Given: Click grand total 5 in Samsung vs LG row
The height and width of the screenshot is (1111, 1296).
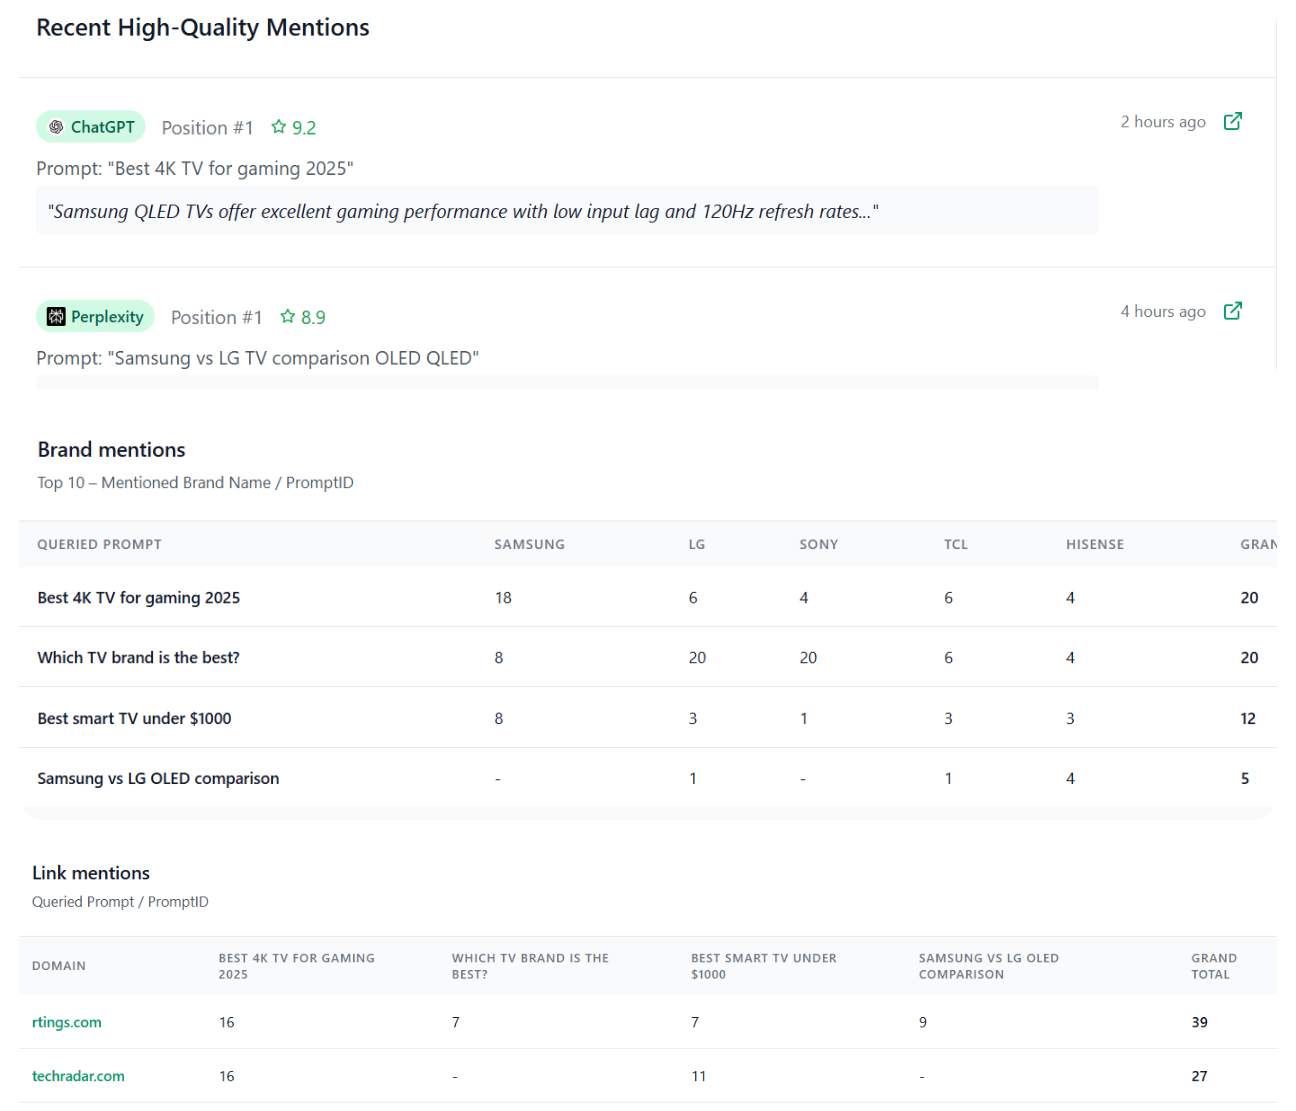Looking at the screenshot, I should [x=1245, y=778].
